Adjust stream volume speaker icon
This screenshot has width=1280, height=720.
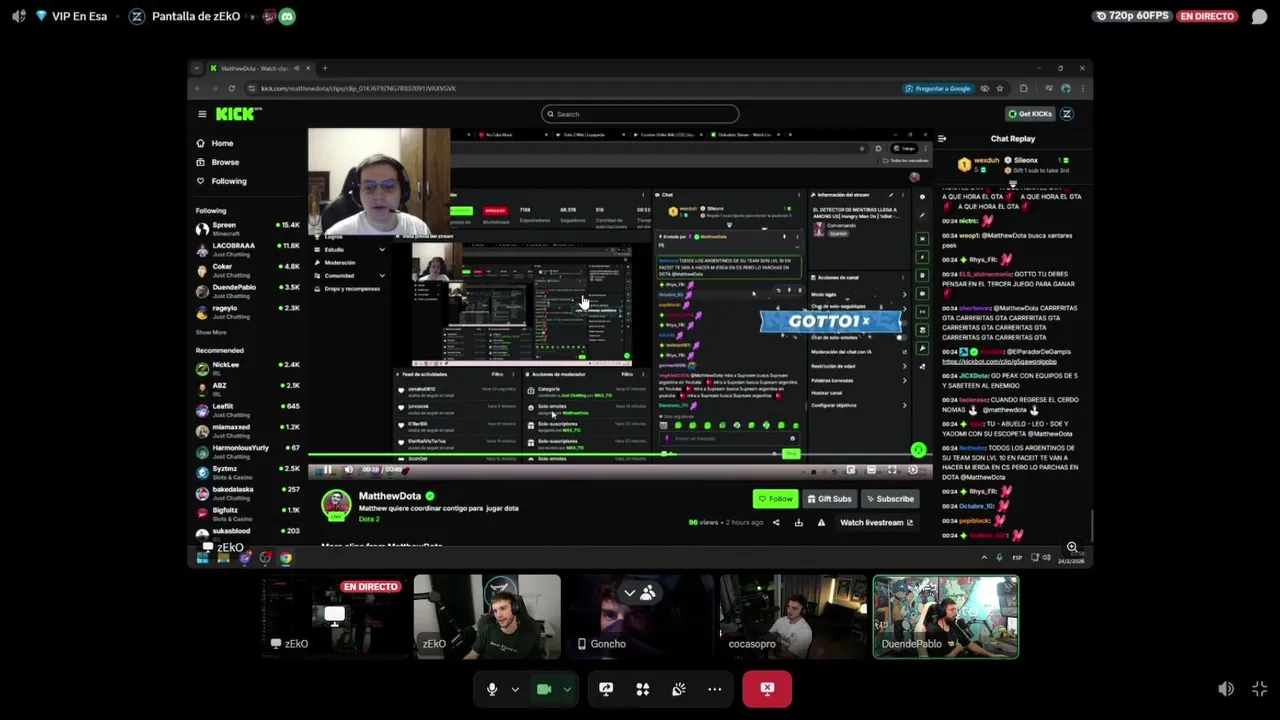coord(1226,689)
